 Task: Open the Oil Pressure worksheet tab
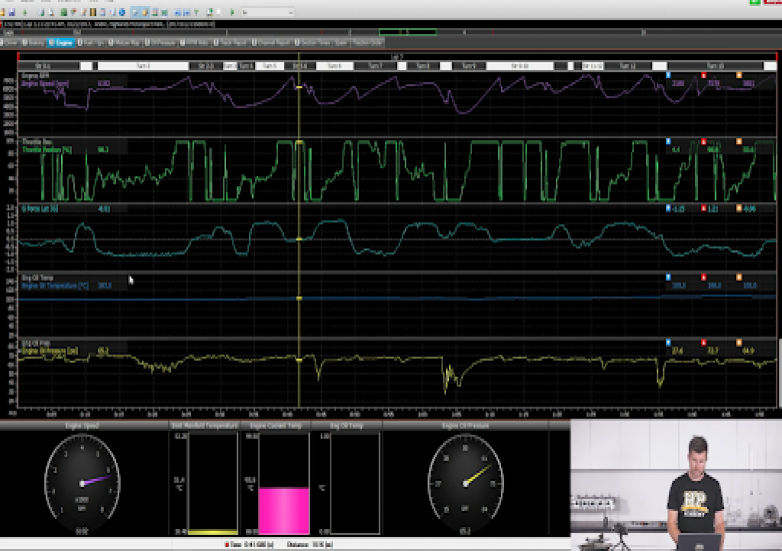click(x=161, y=43)
